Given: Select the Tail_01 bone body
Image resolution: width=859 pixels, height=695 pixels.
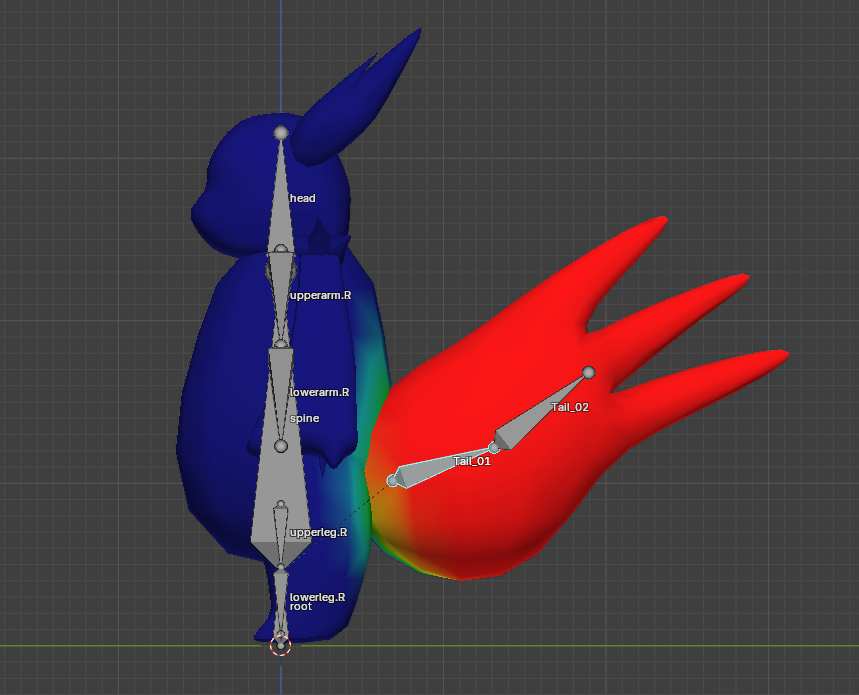Looking at the screenshot, I should [x=440, y=467].
